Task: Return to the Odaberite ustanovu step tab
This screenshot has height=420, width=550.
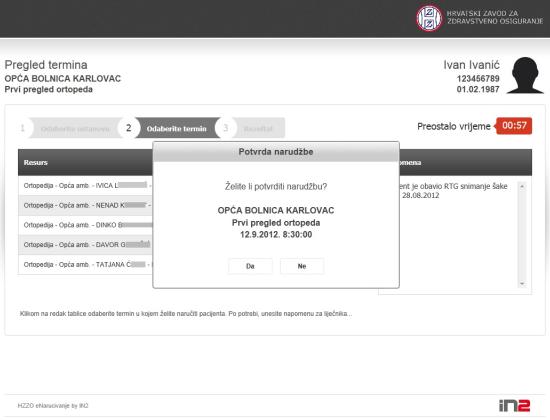Action: pyautogui.click(x=75, y=128)
